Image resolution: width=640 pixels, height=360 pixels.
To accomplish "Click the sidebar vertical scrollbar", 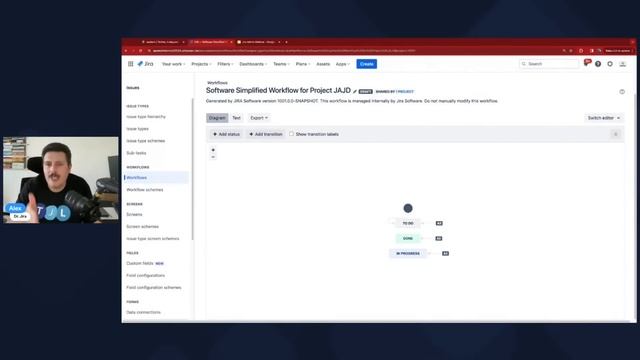I will [x=192, y=169].
